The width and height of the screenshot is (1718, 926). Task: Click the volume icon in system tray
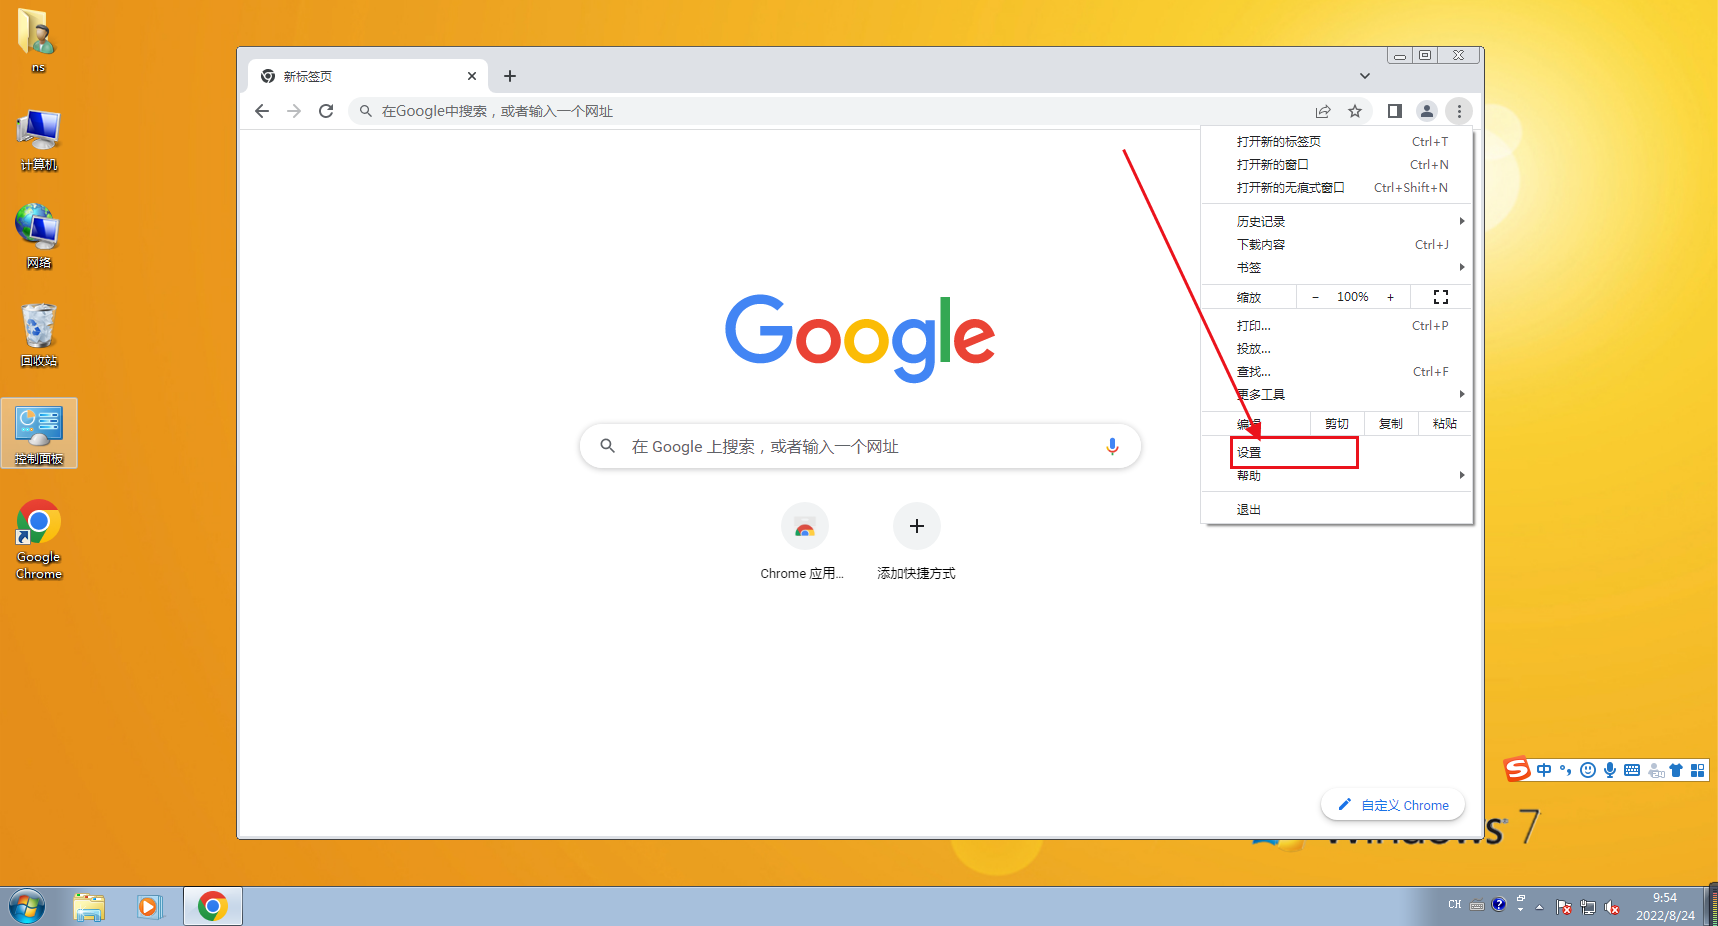1612,907
